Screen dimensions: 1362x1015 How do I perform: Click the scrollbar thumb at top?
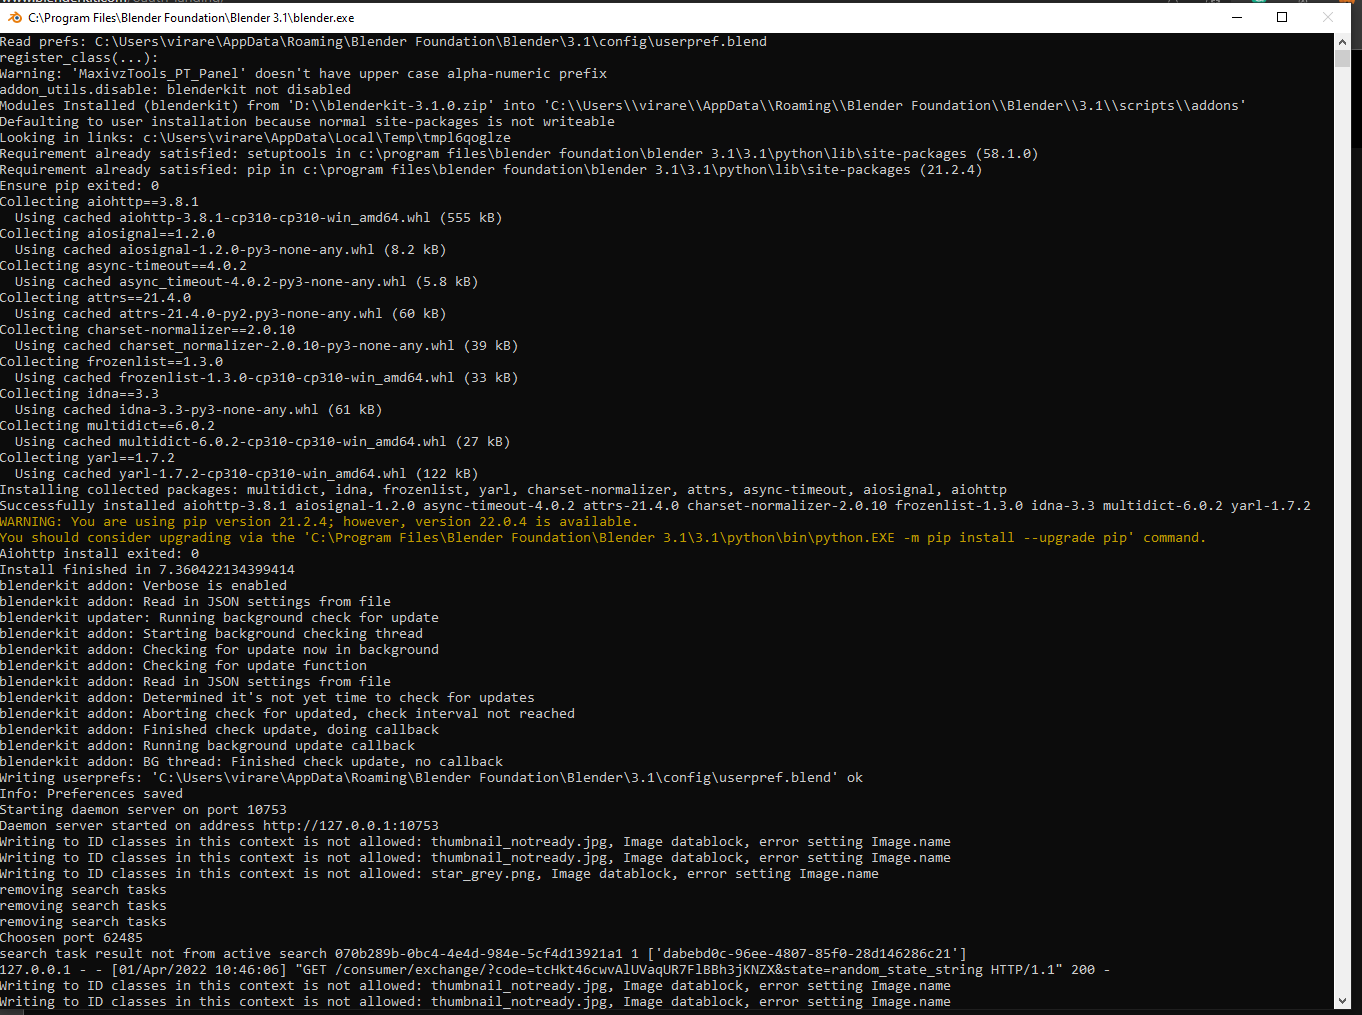1343,58
